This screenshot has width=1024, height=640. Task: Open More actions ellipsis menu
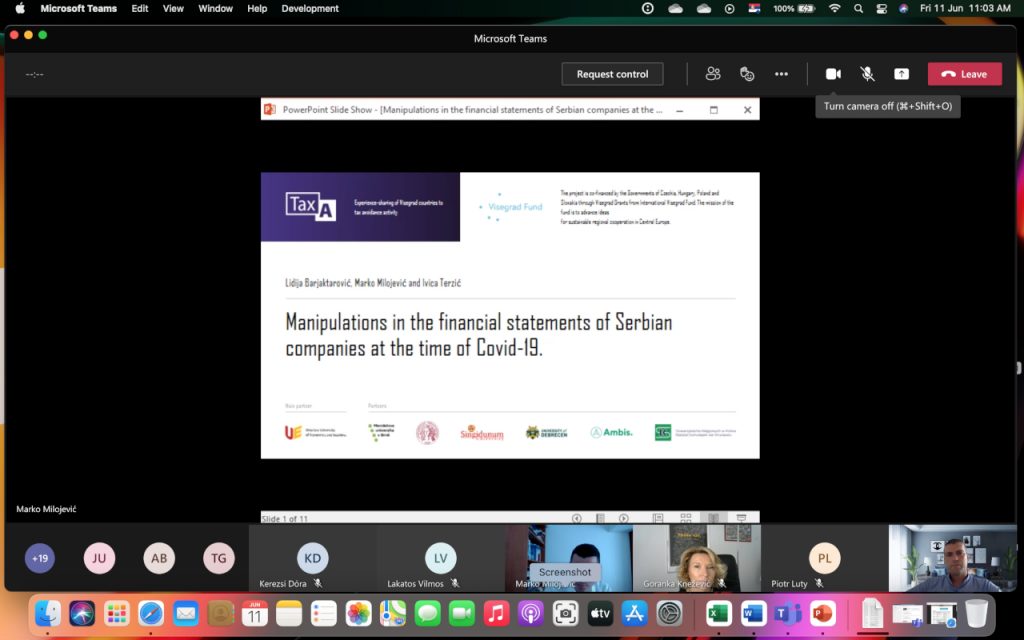pos(781,74)
